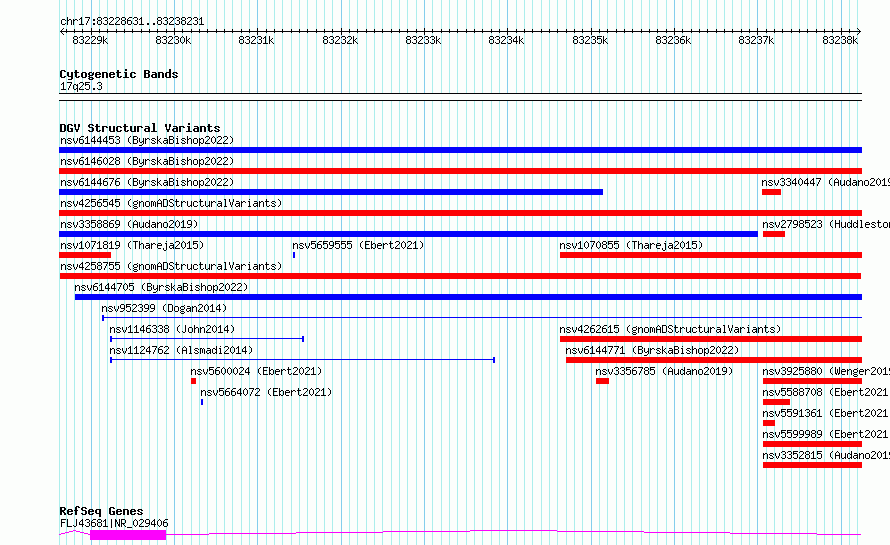The height and width of the screenshot is (545, 890).
Task: Select the red nsv4256545 variant bar
Action: click(x=460, y=213)
